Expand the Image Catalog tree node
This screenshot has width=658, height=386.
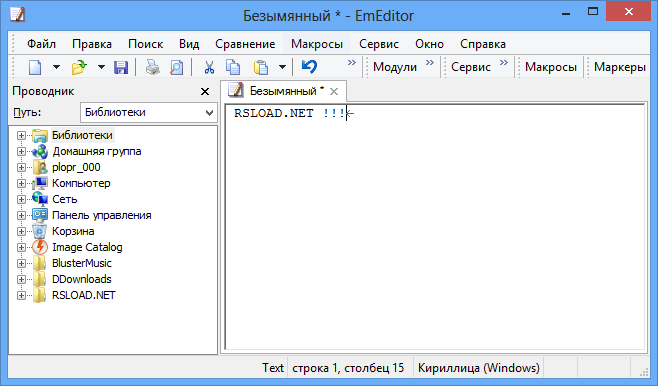point(21,247)
